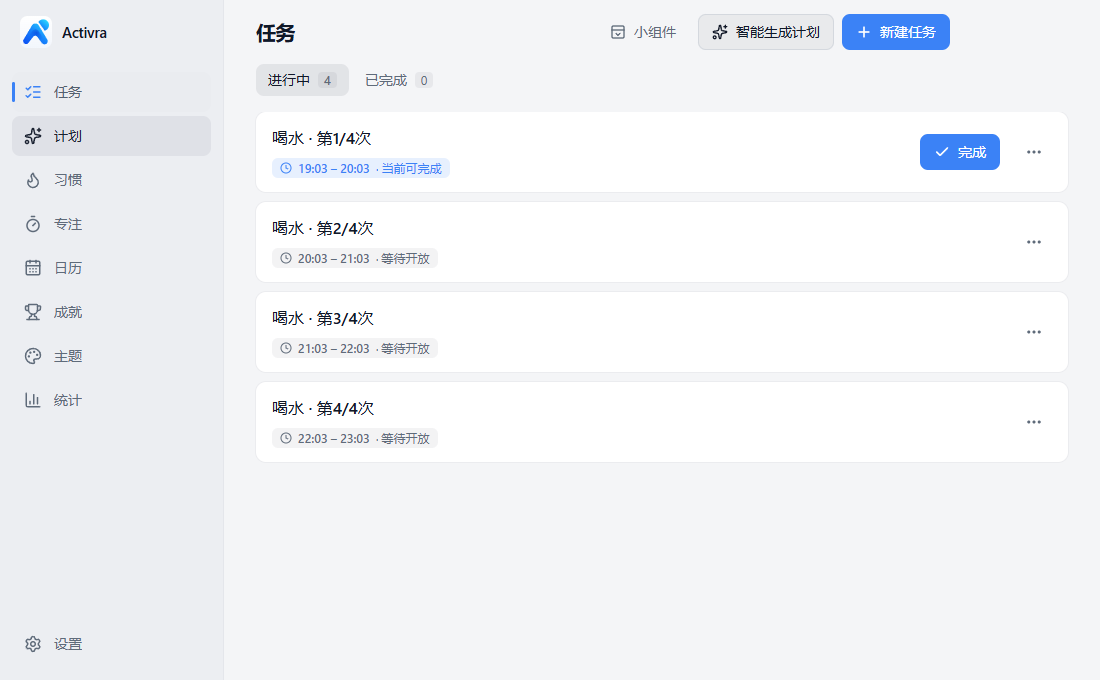1100x680 pixels.
Task: Go to 计划 in the sidebar
Action: [112, 136]
